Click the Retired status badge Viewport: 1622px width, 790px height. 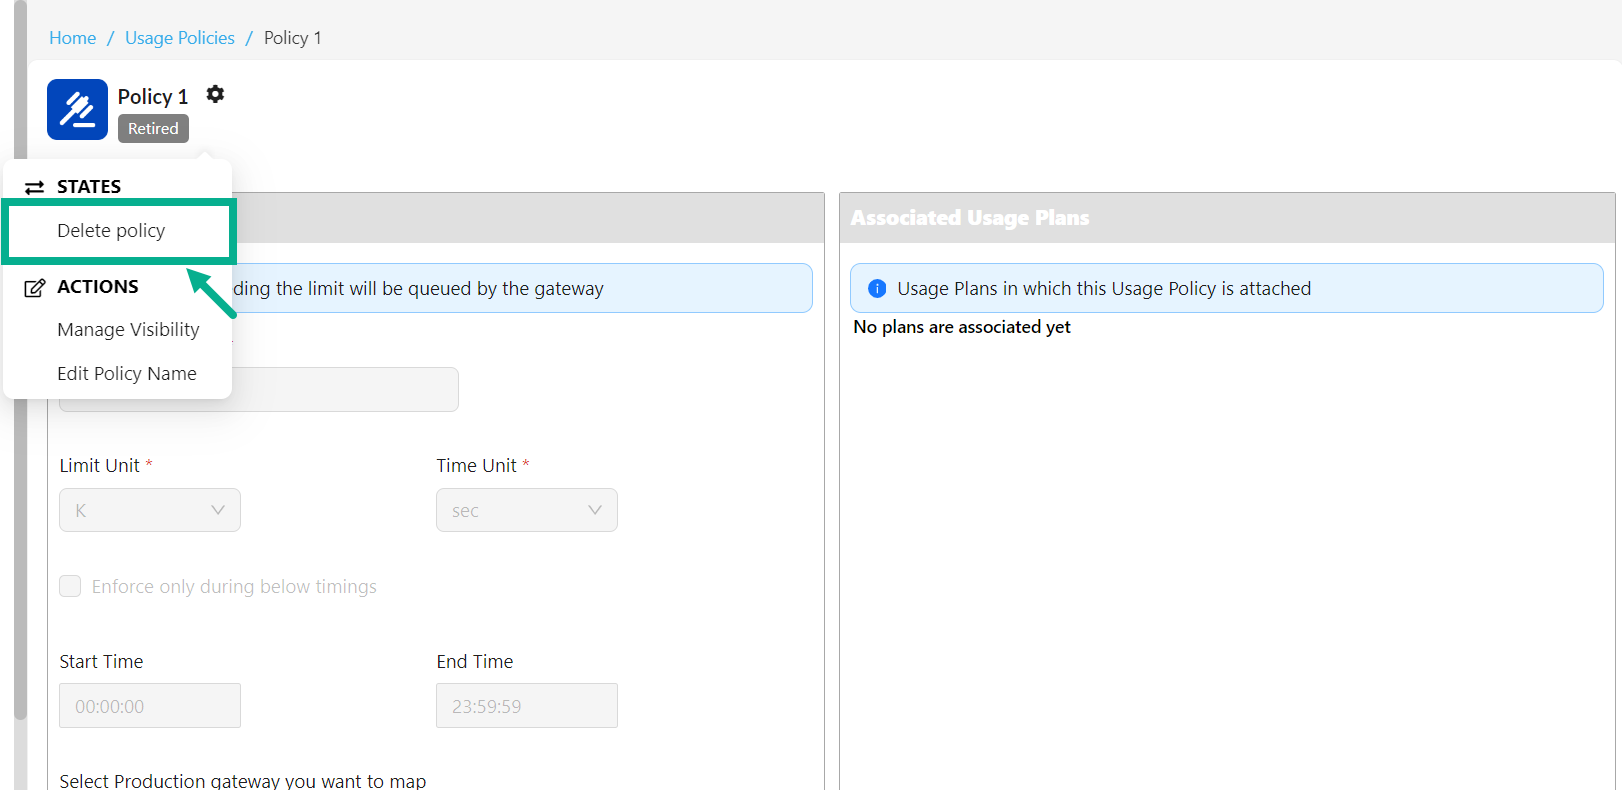pyautogui.click(x=153, y=129)
